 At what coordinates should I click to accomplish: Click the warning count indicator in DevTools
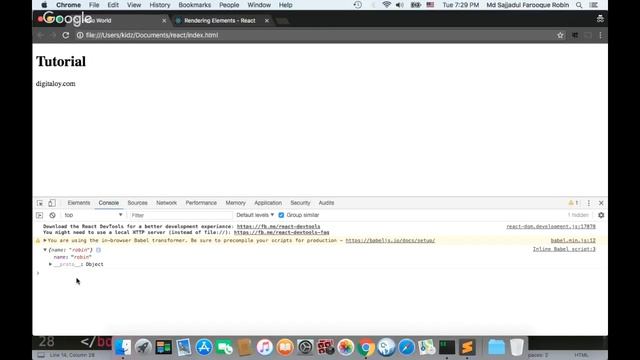(x=573, y=203)
